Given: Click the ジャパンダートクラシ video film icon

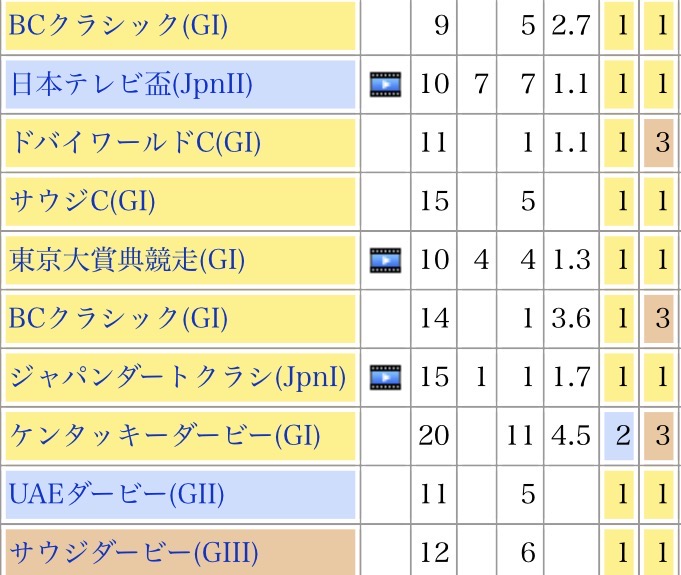Looking at the screenshot, I should 386,377.
